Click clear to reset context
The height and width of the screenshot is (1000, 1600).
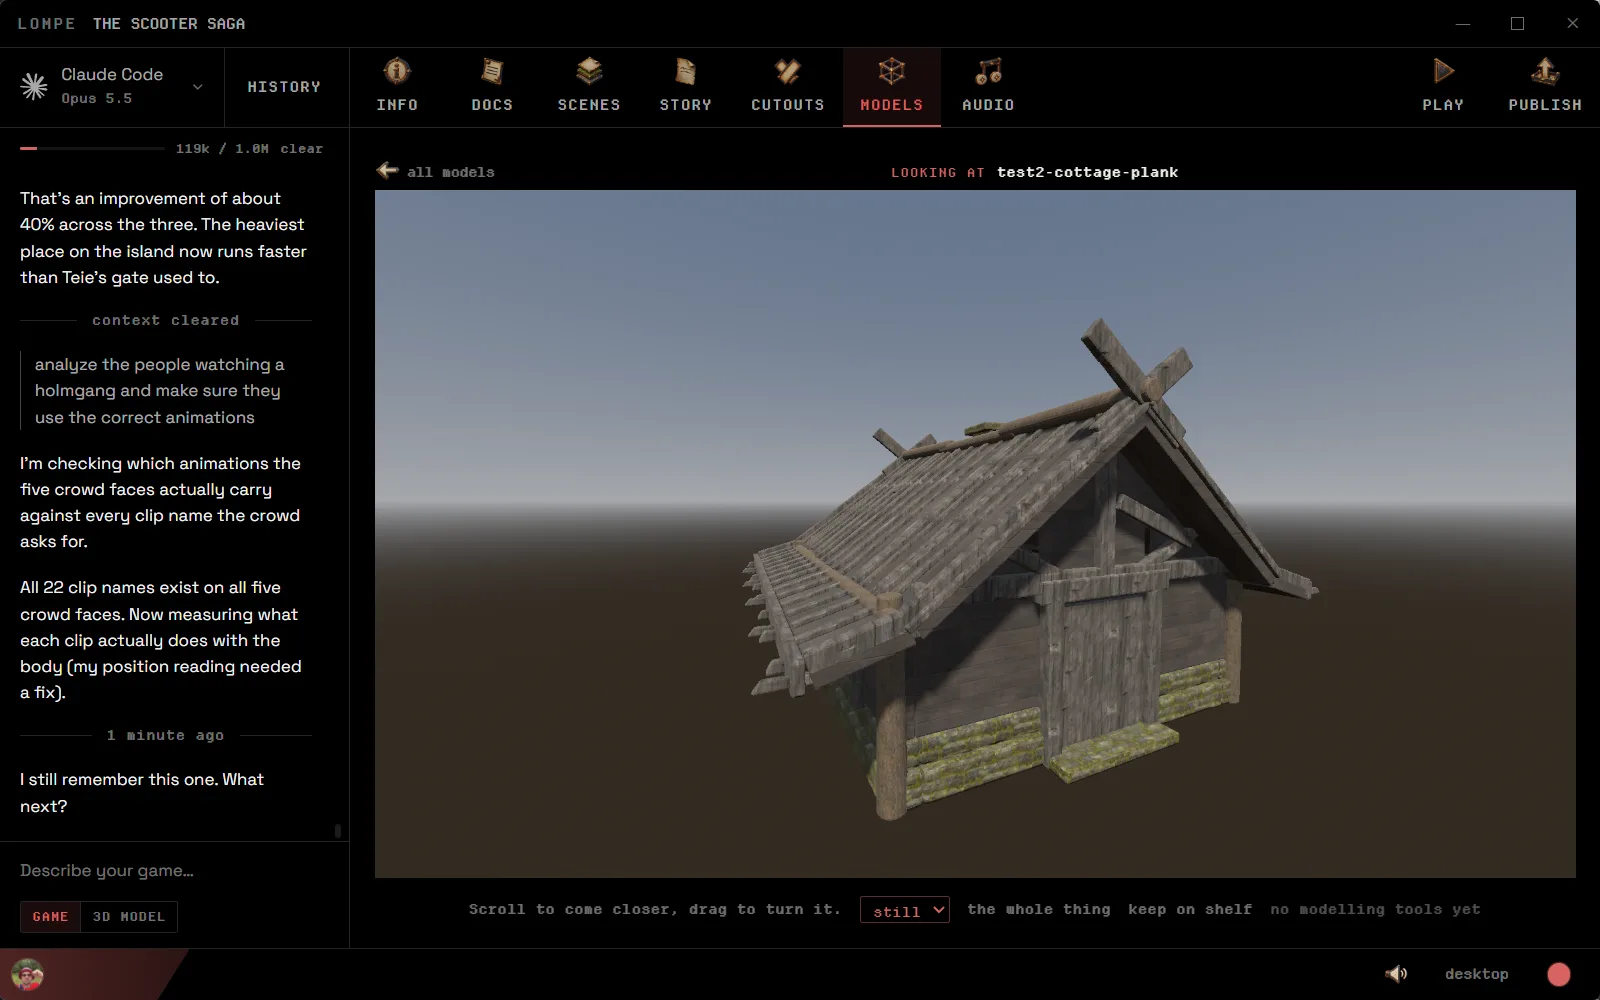(x=302, y=148)
